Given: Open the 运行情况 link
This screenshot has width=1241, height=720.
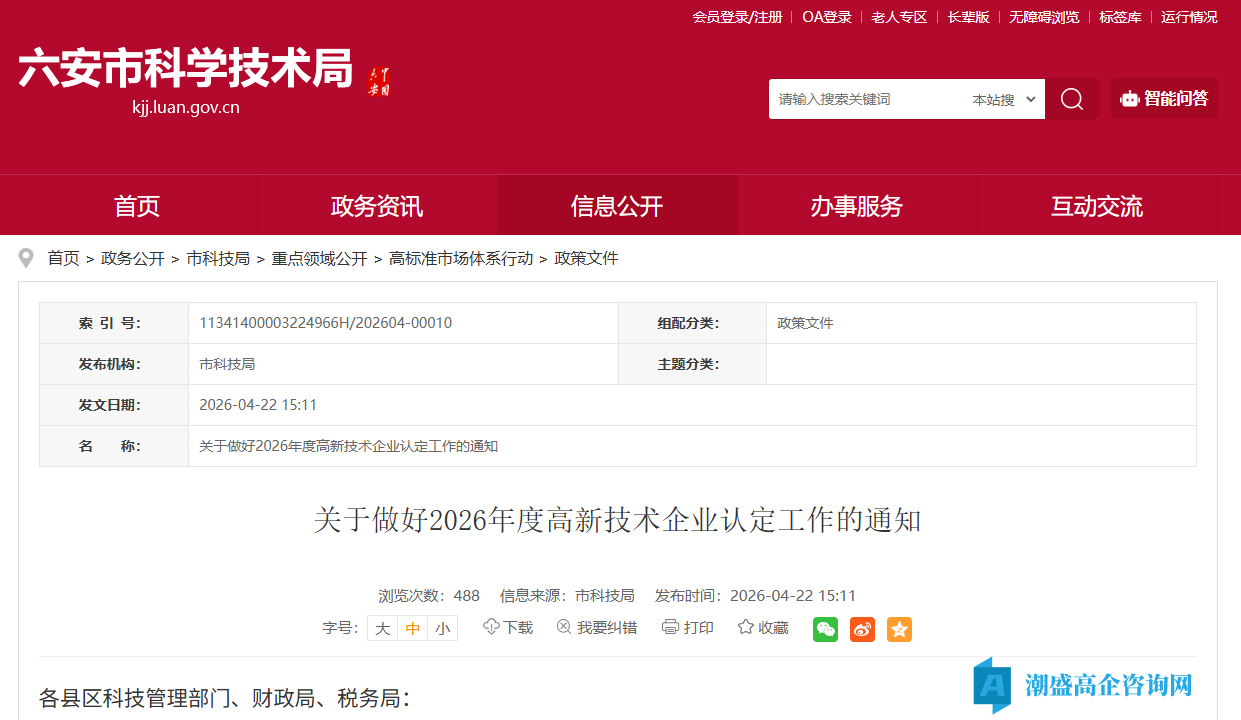Looking at the screenshot, I should click(1189, 17).
